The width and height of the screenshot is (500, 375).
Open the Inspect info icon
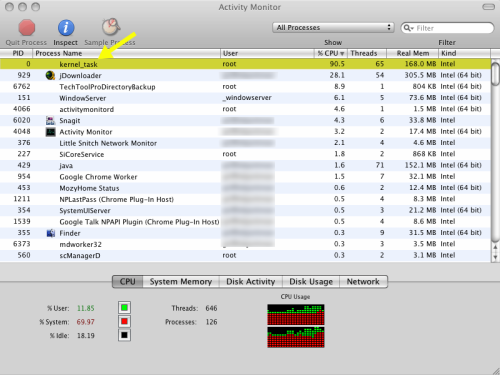(x=66, y=27)
